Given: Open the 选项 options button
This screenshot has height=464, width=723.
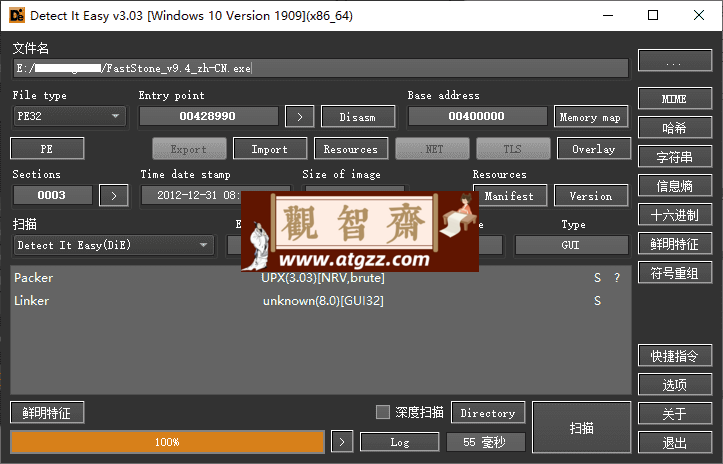Looking at the screenshot, I should coord(675,385).
